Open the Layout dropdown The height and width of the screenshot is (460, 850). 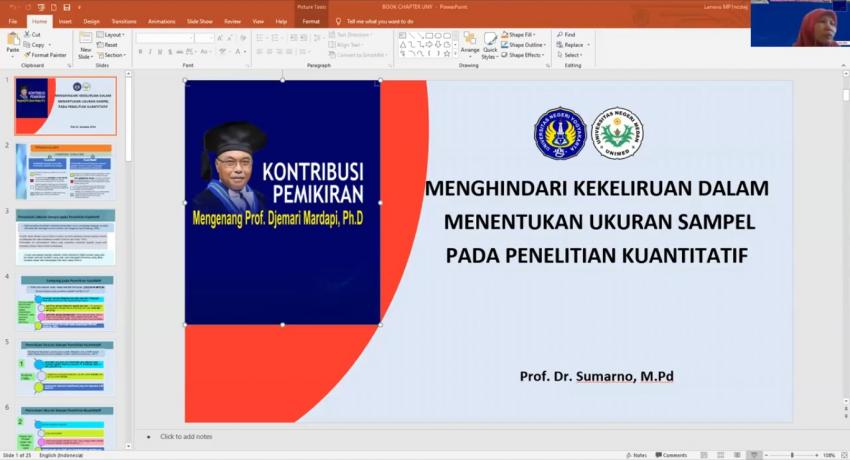click(111, 34)
